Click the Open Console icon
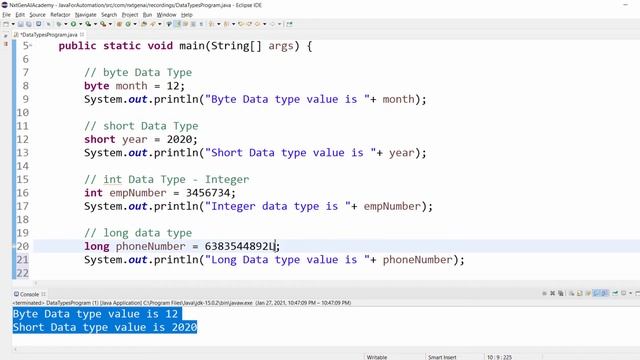Image resolution: width=640 pixels, height=360 pixels. click(623, 293)
